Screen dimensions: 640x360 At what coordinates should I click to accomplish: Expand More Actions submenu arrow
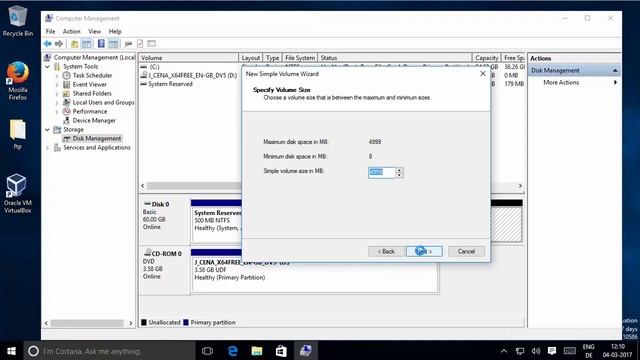coord(615,82)
